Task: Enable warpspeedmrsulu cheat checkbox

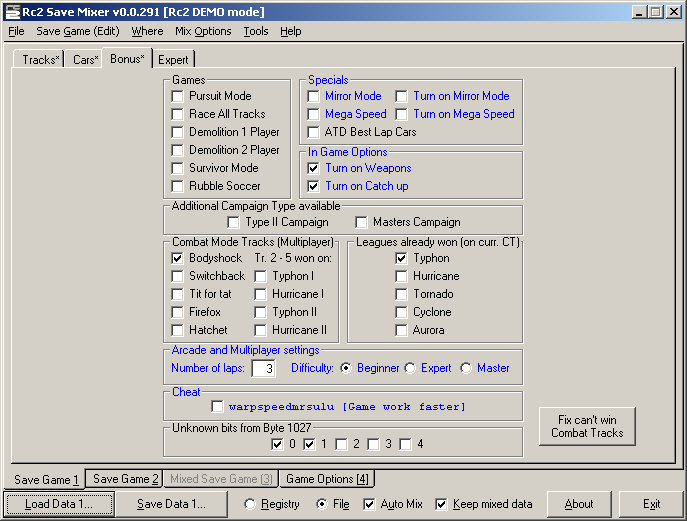Action: (217, 407)
